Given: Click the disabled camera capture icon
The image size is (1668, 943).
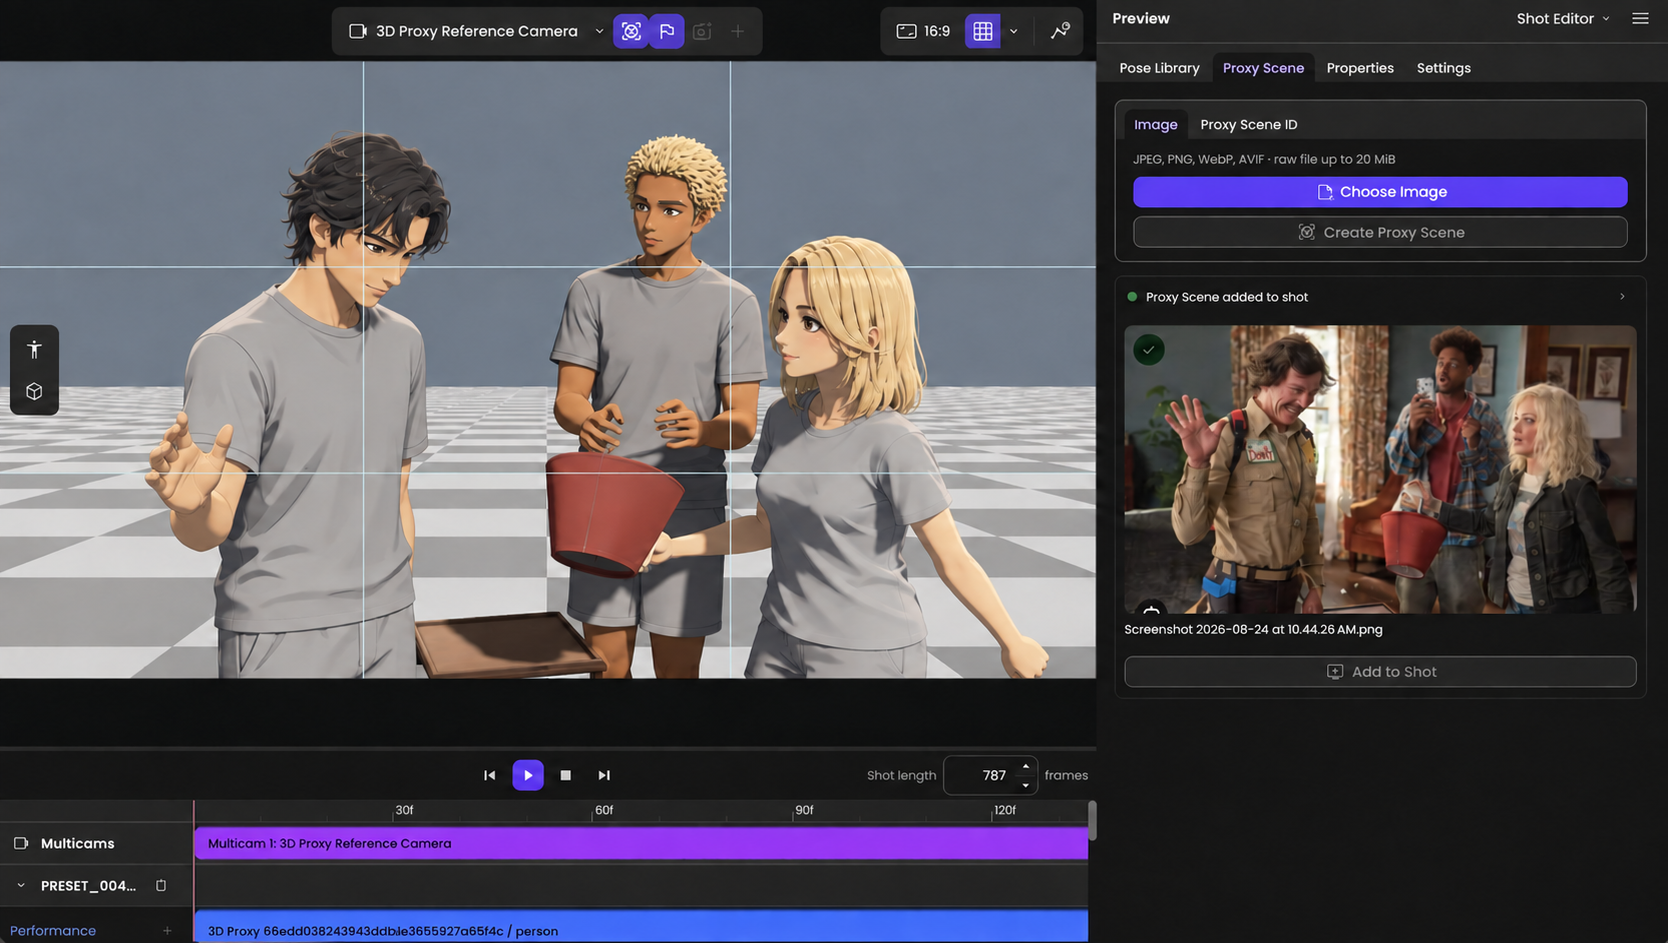Looking at the screenshot, I should coord(702,31).
